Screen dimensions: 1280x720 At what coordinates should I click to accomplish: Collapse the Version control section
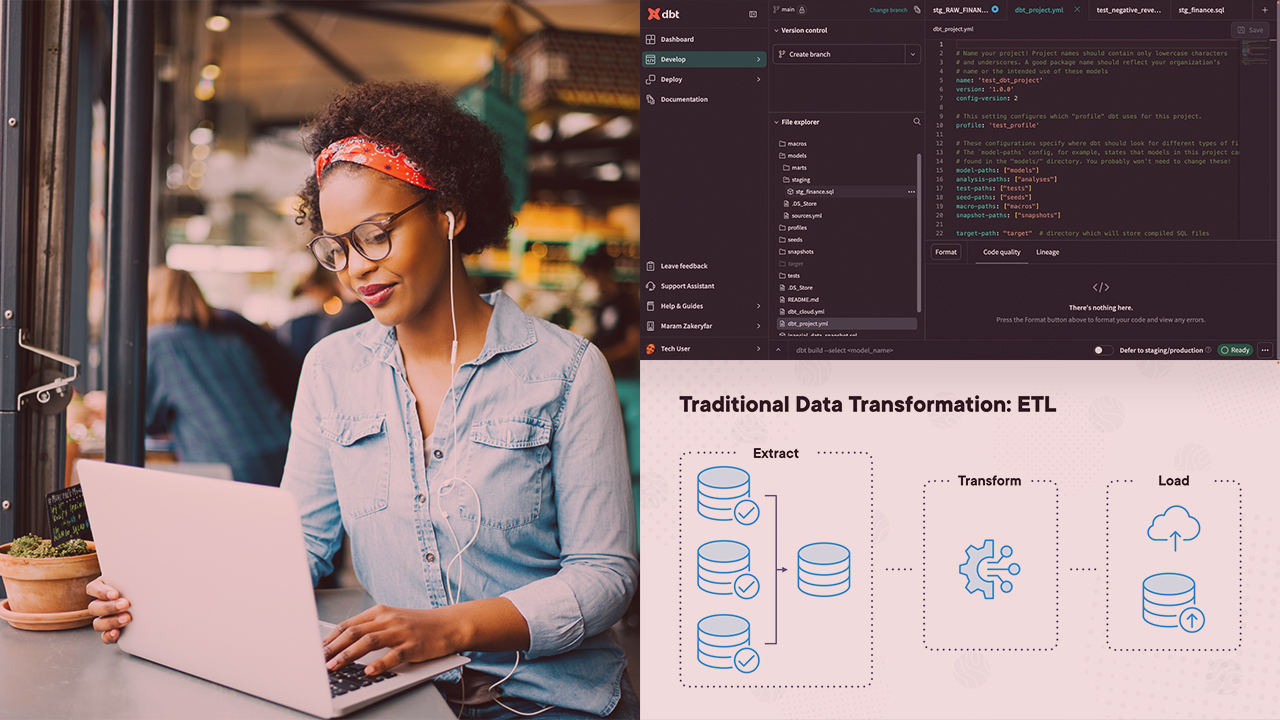[x=776, y=31]
